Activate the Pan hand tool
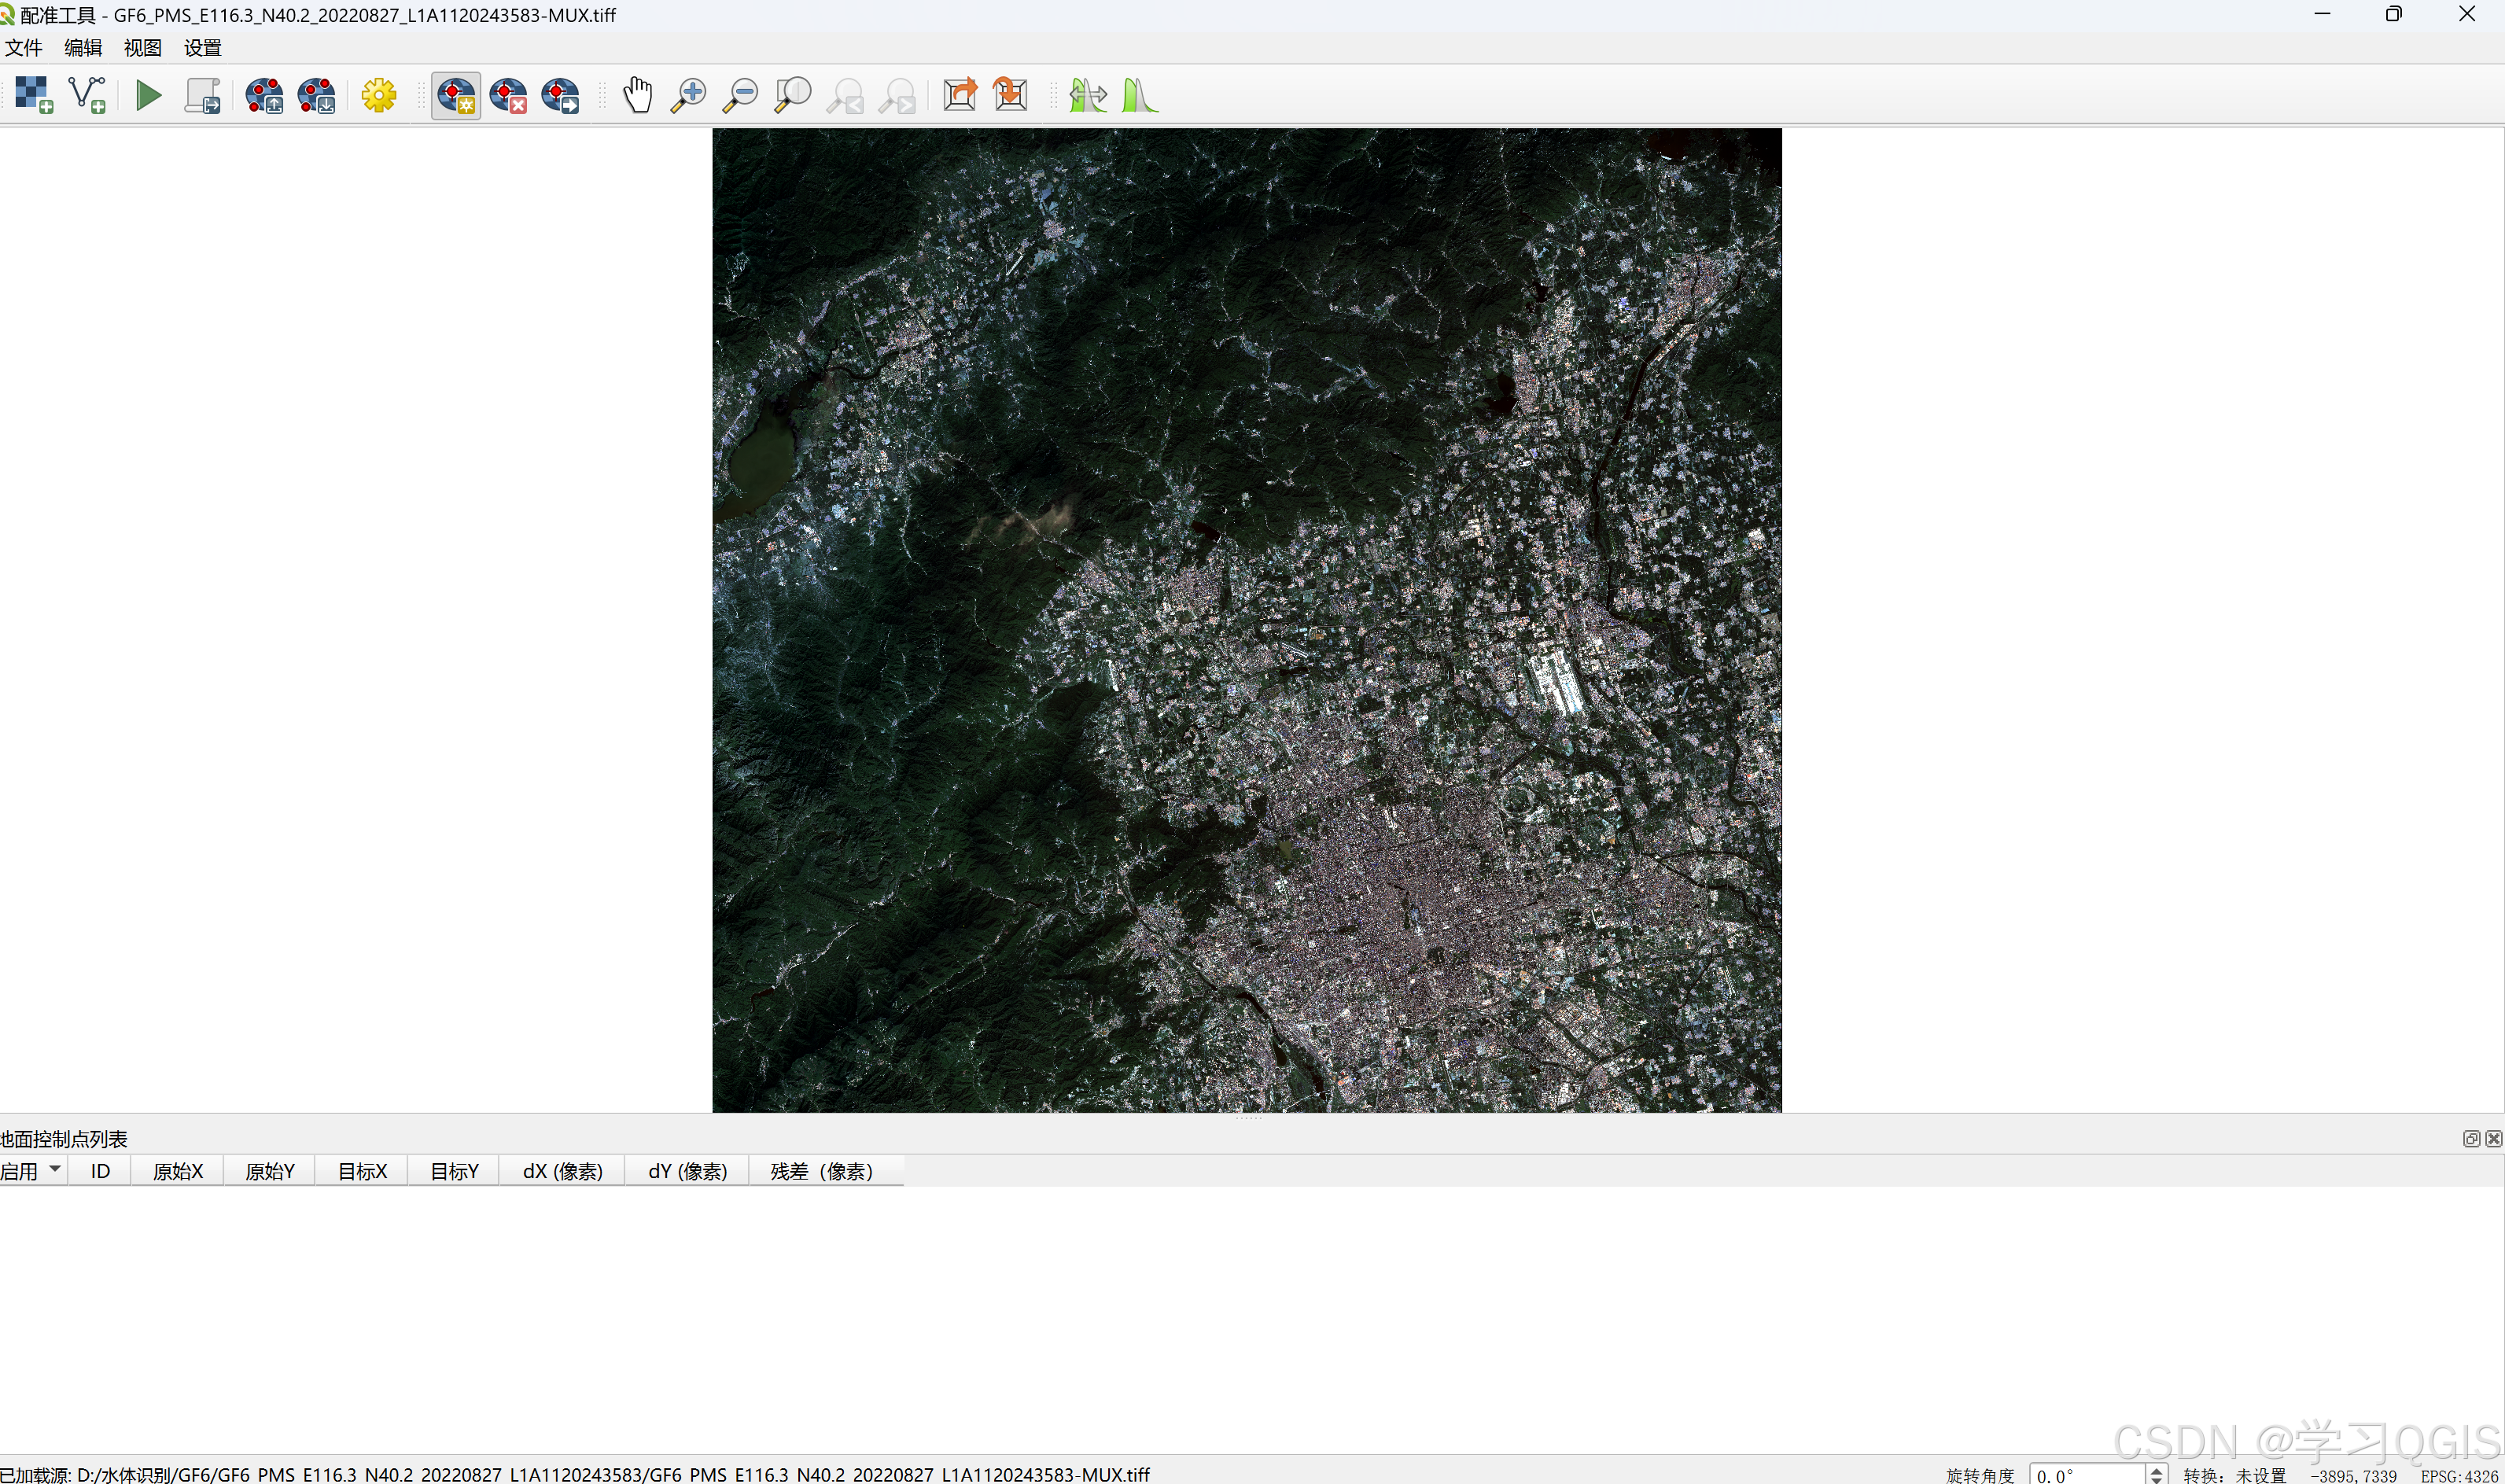 (x=637, y=96)
